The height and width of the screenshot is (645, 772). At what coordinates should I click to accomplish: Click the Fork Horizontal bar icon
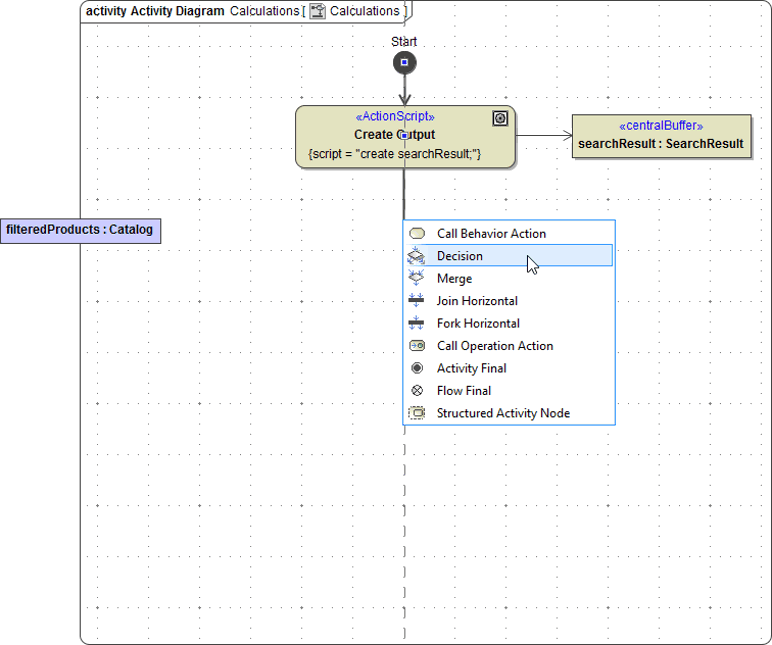417,323
